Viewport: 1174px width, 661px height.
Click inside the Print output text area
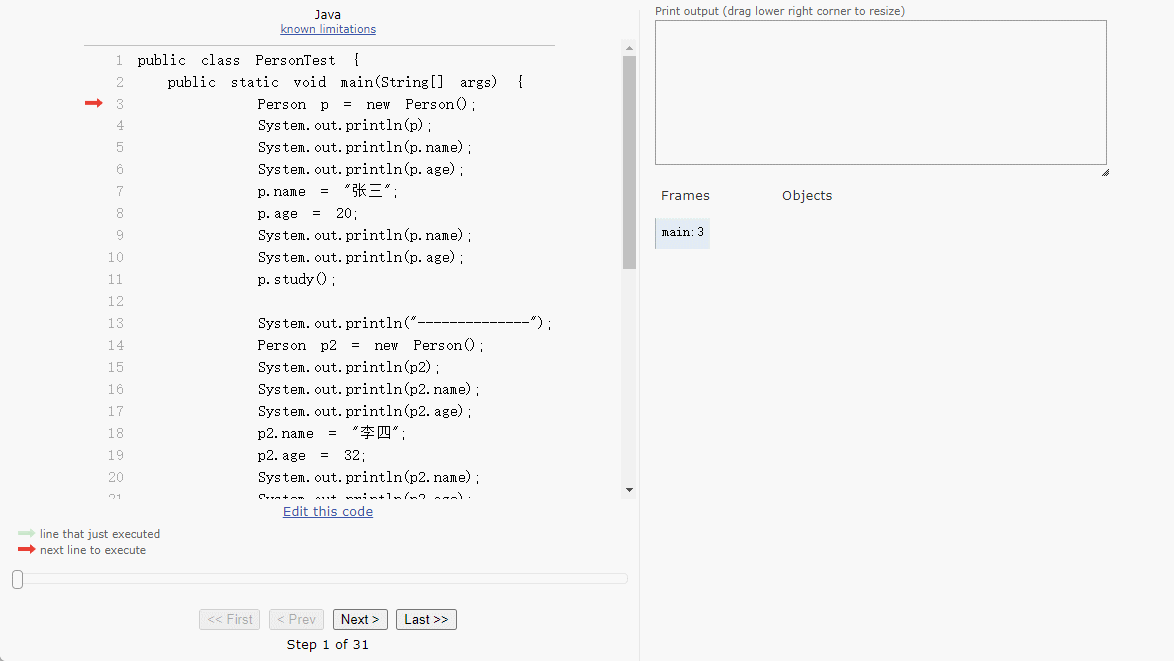(880, 92)
